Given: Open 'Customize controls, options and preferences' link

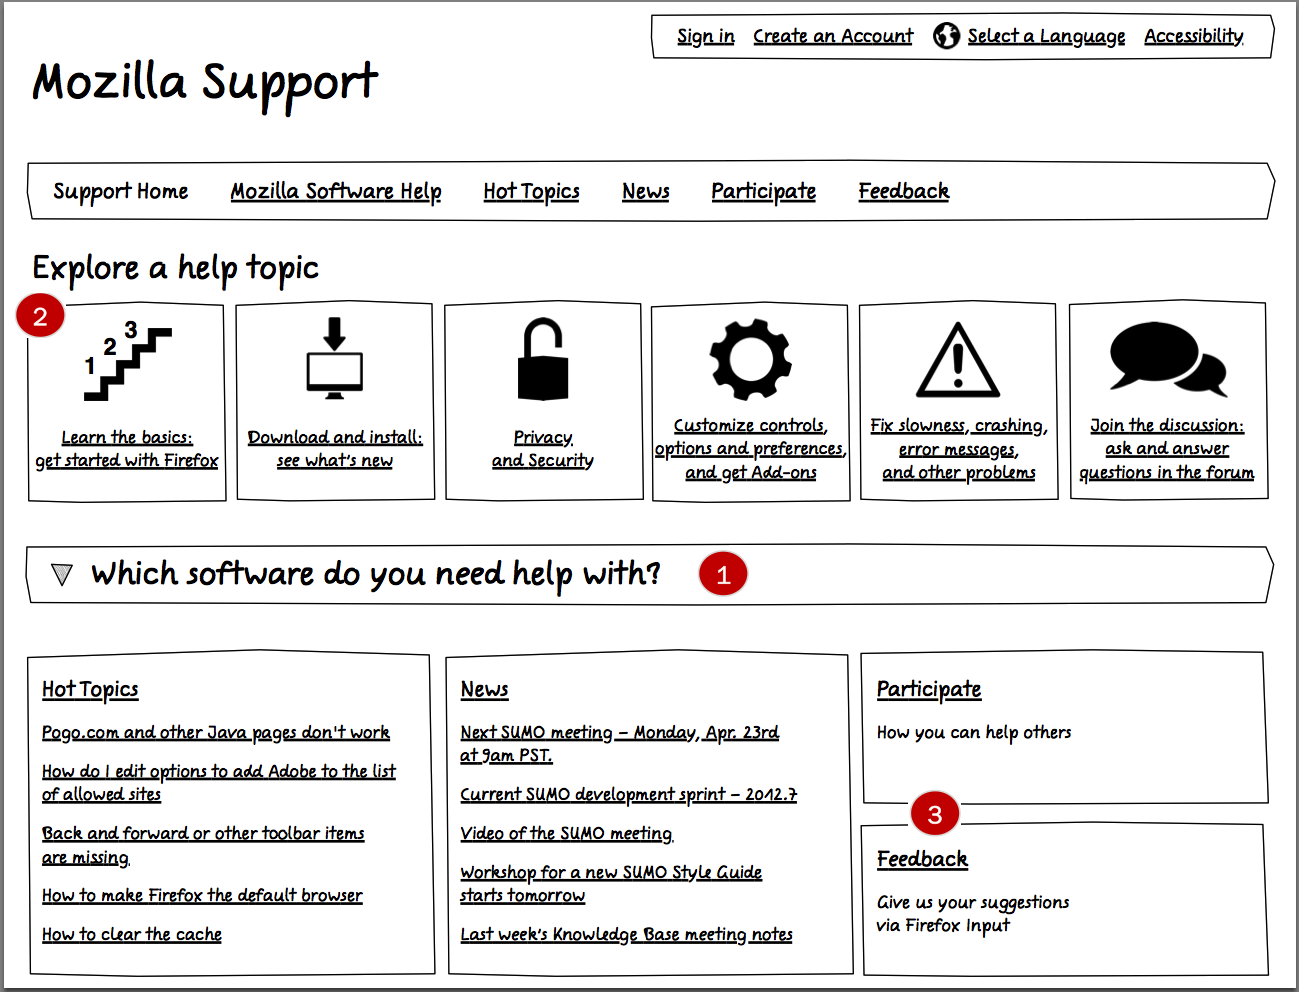Looking at the screenshot, I should [x=751, y=449].
